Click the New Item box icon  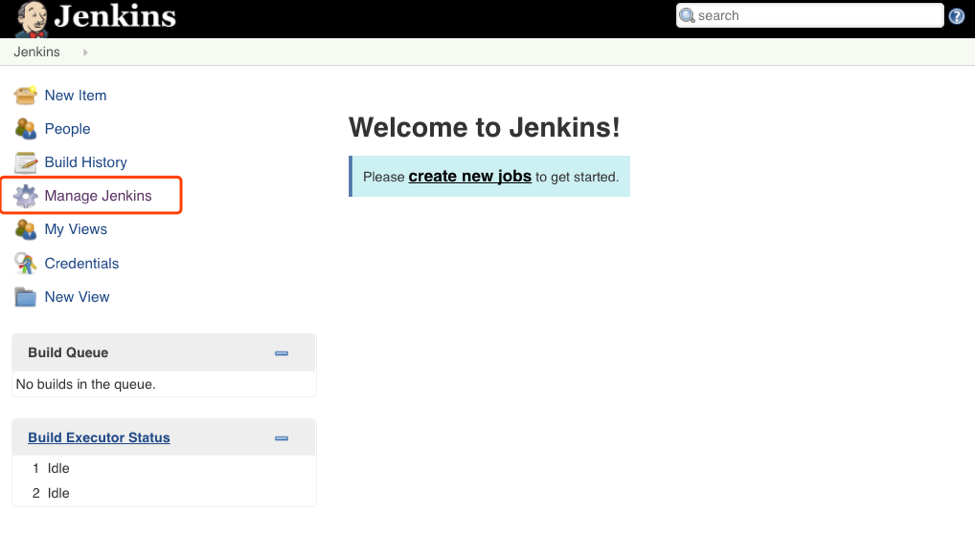(x=25, y=95)
